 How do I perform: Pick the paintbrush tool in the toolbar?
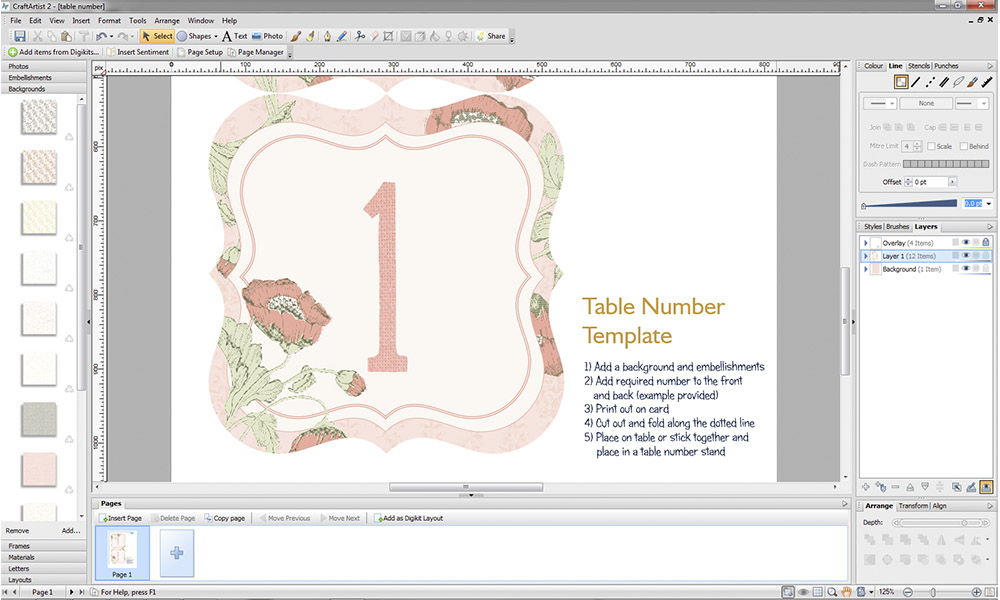coord(296,36)
